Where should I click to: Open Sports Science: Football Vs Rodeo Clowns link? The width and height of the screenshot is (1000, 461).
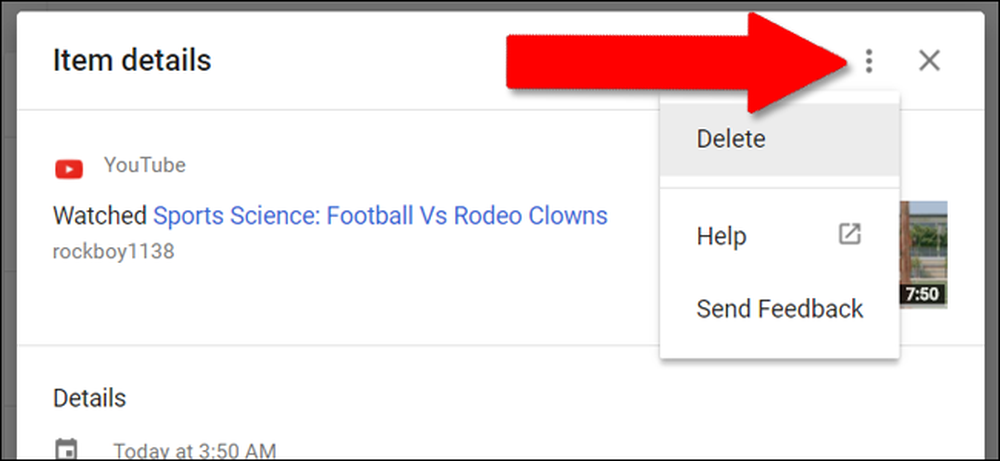point(380,216)
